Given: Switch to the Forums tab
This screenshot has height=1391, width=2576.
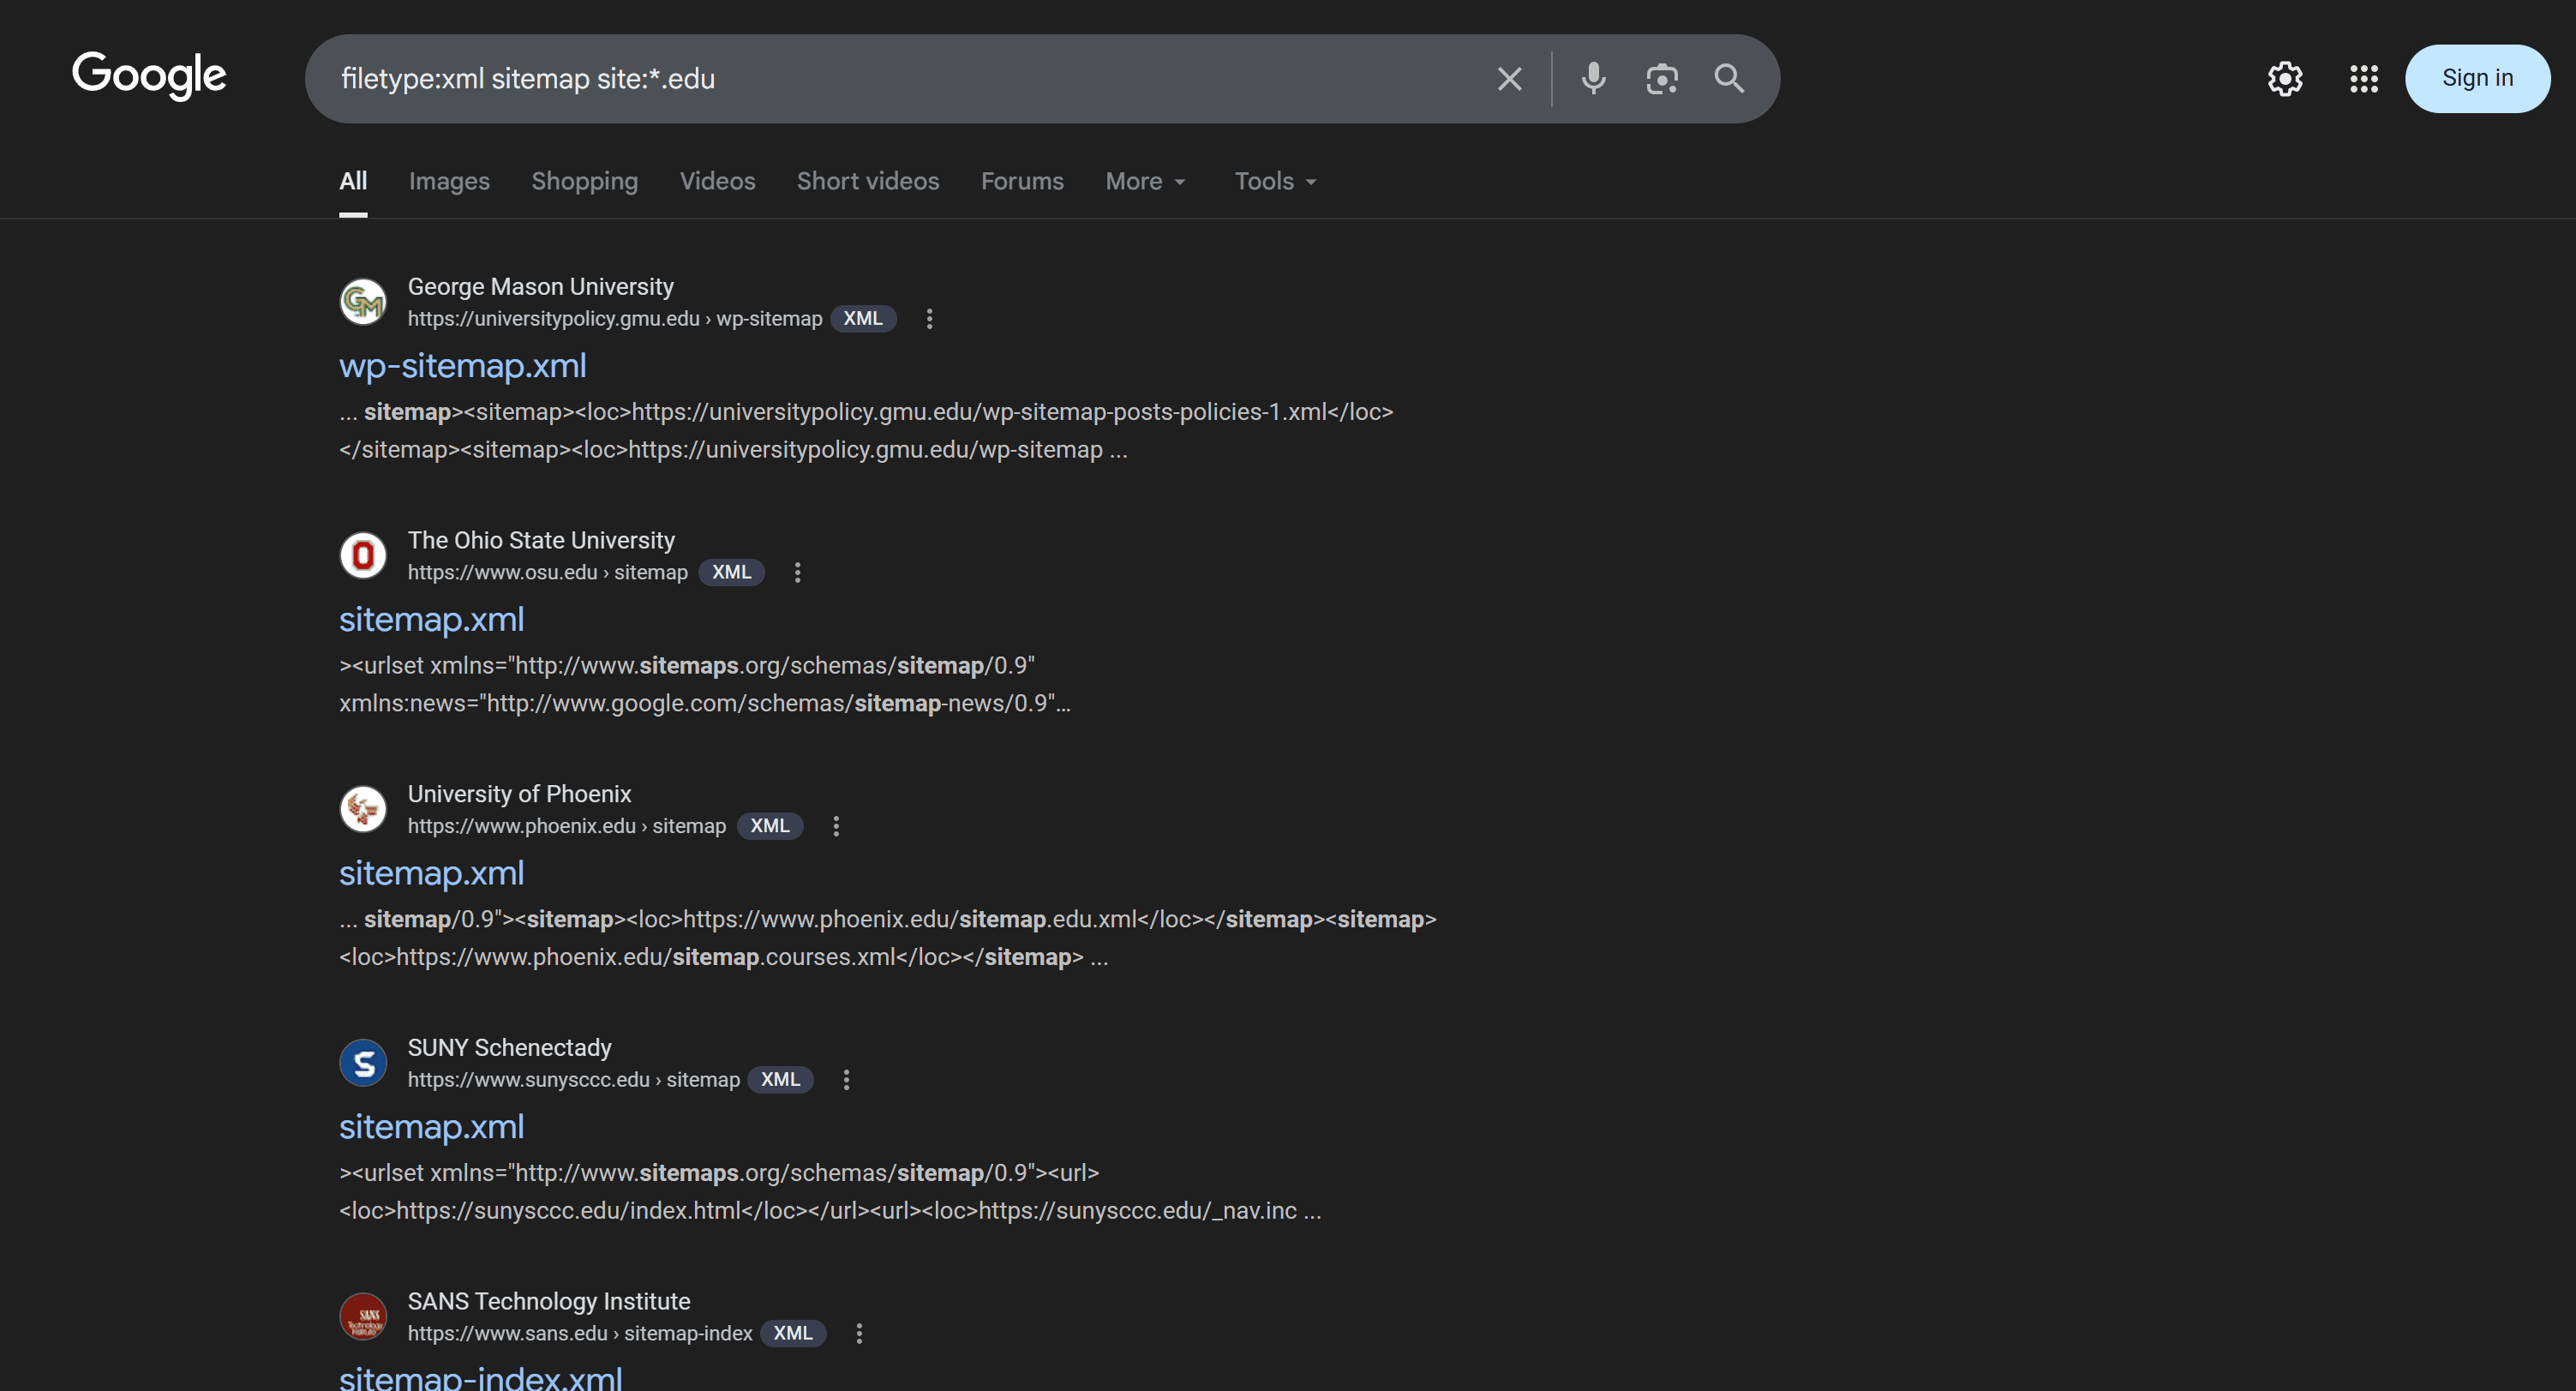Looking at the screenshot, I should pyautogui.click(x=1022, y=181).
